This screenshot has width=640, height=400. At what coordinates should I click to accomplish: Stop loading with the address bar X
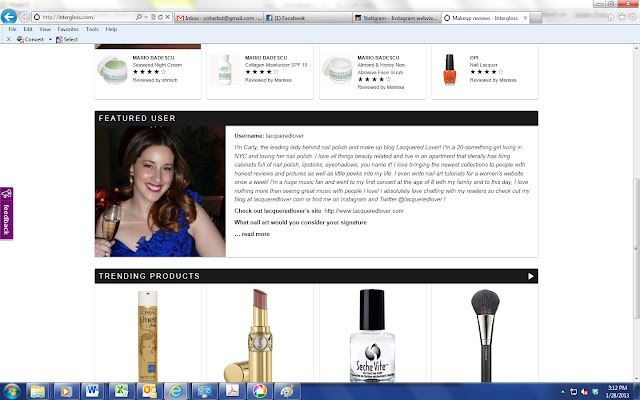[x=167, y=17]
